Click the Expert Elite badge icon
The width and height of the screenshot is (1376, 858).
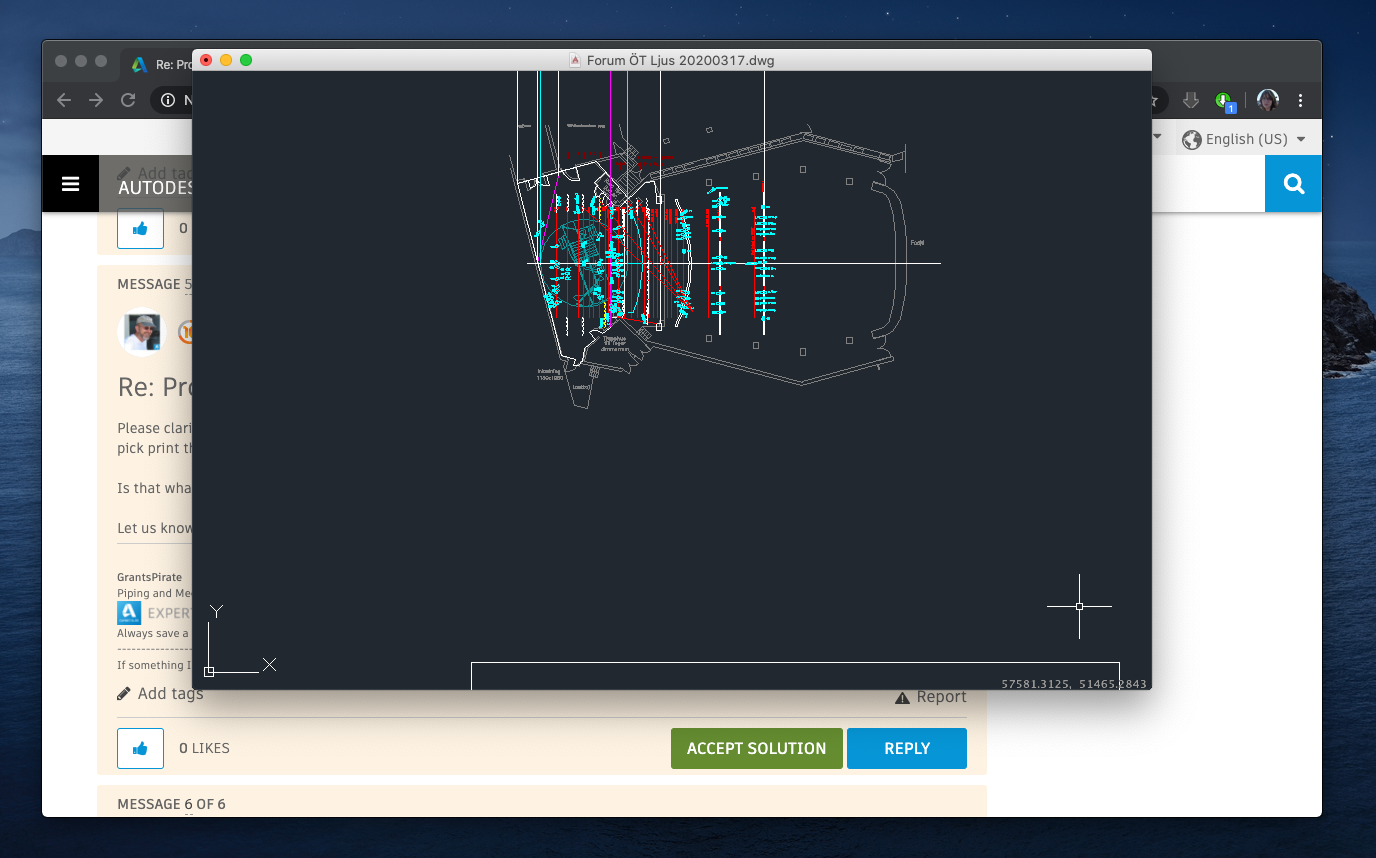pyautogui.click(x=129, y=613)
